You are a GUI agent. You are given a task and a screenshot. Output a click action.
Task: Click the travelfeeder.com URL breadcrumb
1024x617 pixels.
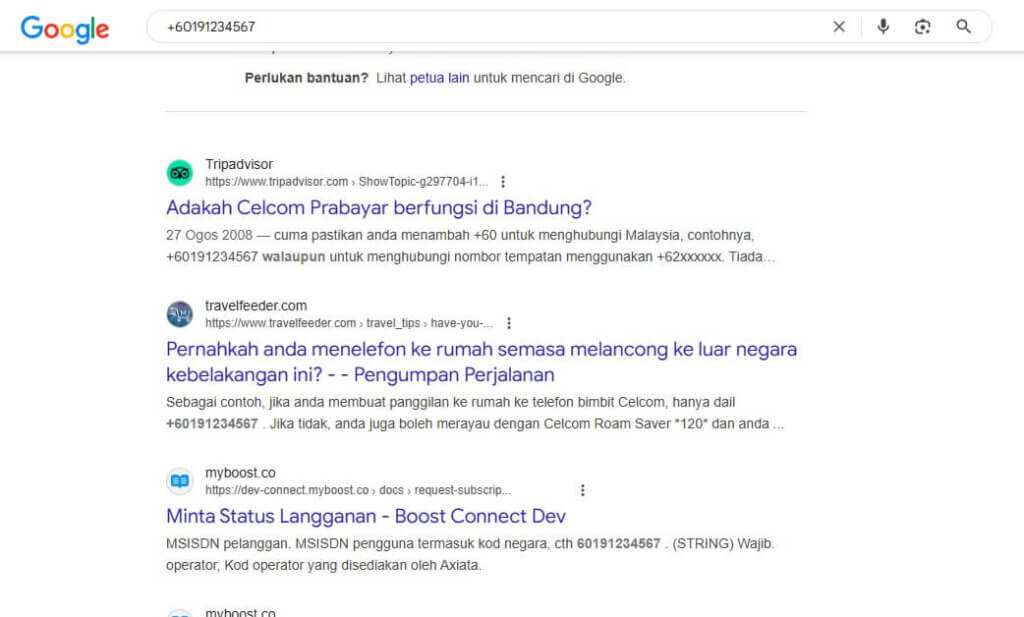[x=349, y=323]
